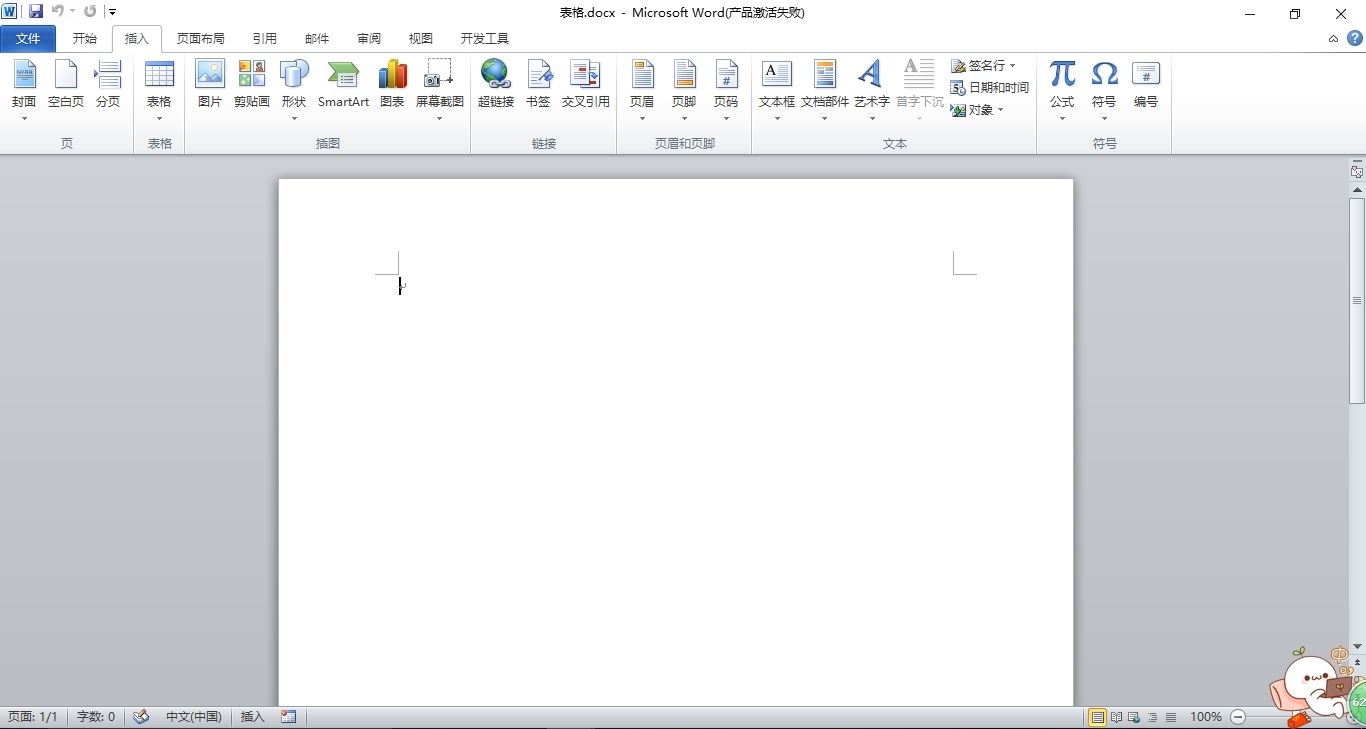
Task: Switch to print layout view
Action: (x=1098, y=717)
